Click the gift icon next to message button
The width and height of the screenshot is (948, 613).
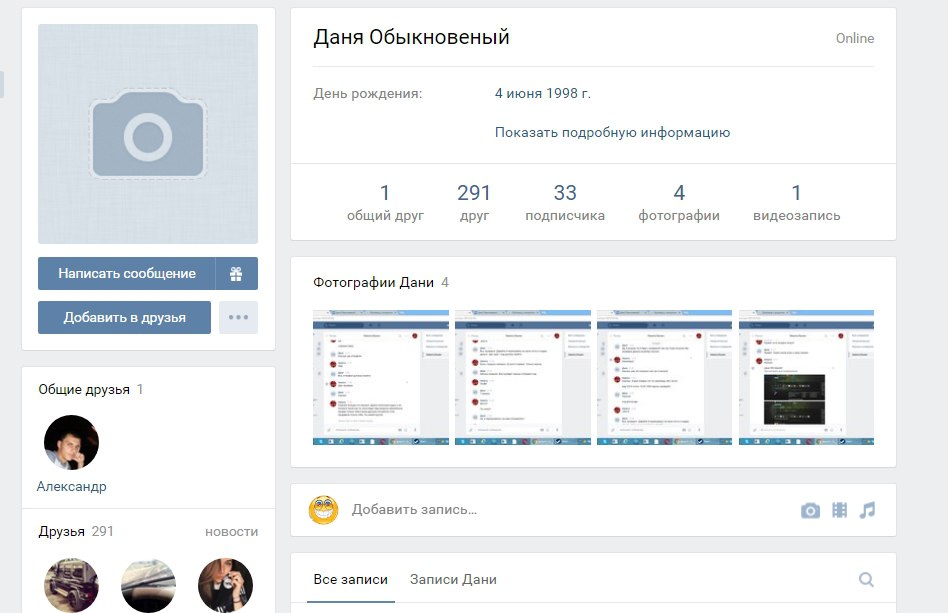point(236,273)
